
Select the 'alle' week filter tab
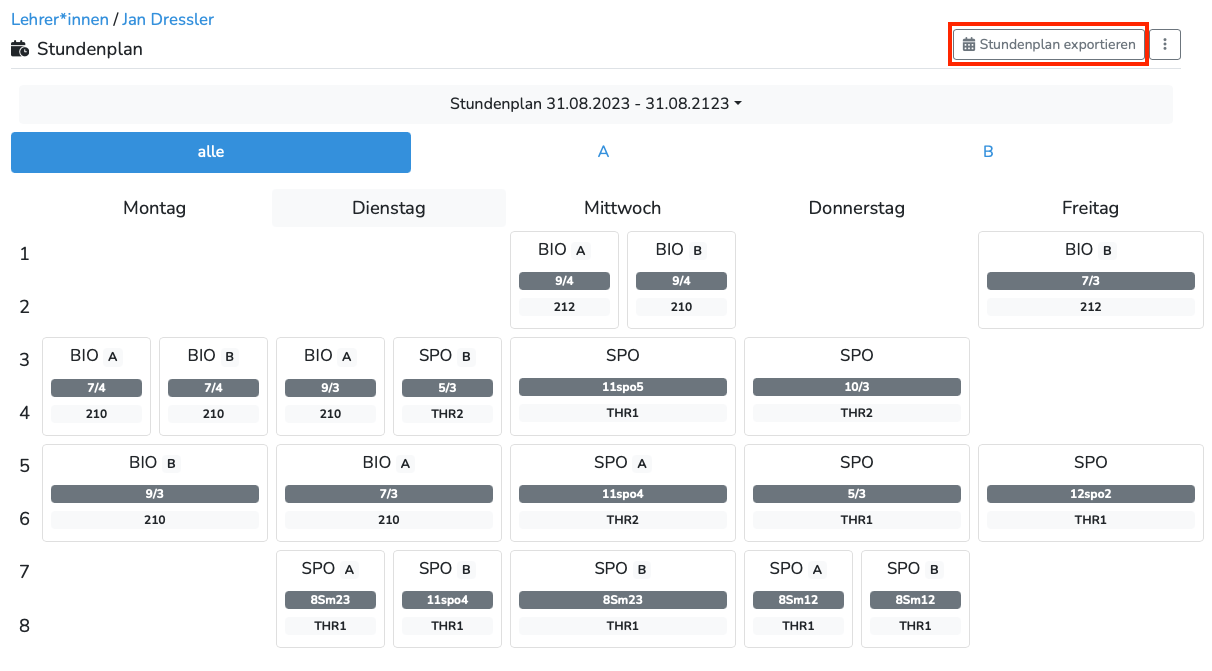tap(211, 152)
